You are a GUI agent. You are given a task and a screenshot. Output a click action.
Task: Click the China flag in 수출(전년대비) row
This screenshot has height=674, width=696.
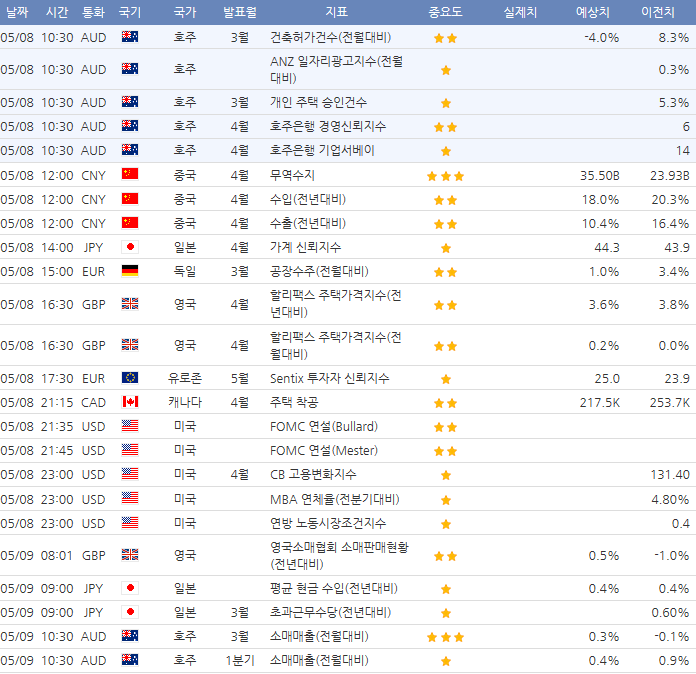pyautogui.click(x=130, y=223)
